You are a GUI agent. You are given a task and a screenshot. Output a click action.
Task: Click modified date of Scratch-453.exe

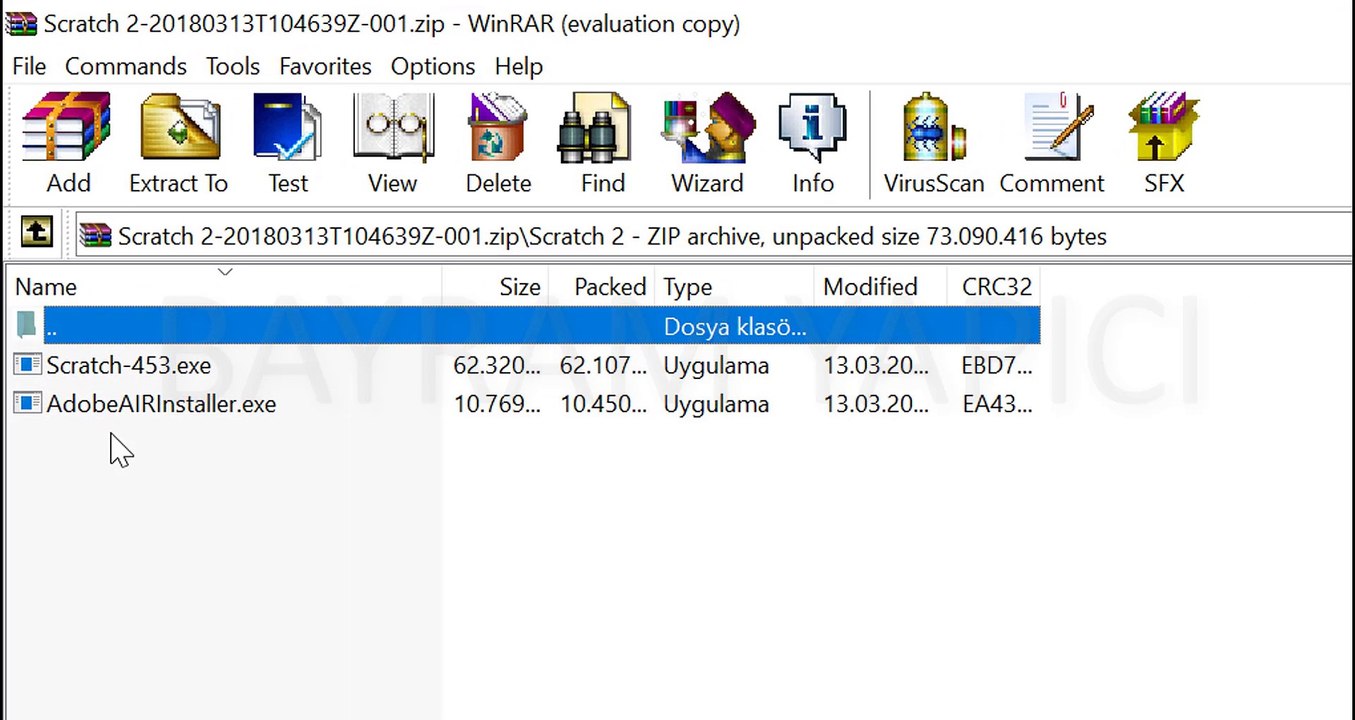click(876, 365)
